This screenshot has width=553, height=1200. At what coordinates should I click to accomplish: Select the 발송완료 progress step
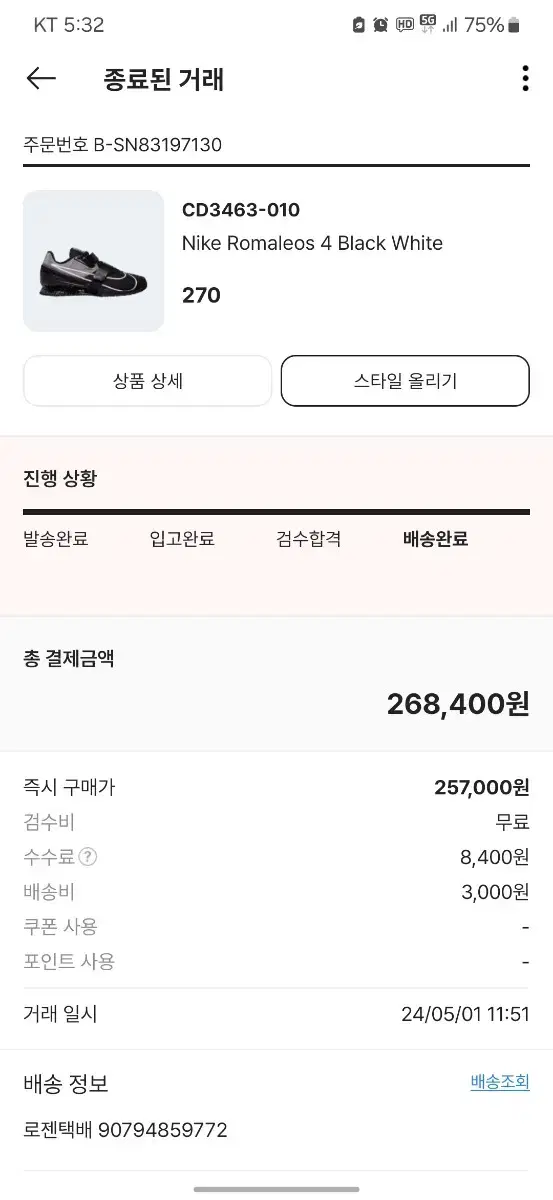pos(56,539)
